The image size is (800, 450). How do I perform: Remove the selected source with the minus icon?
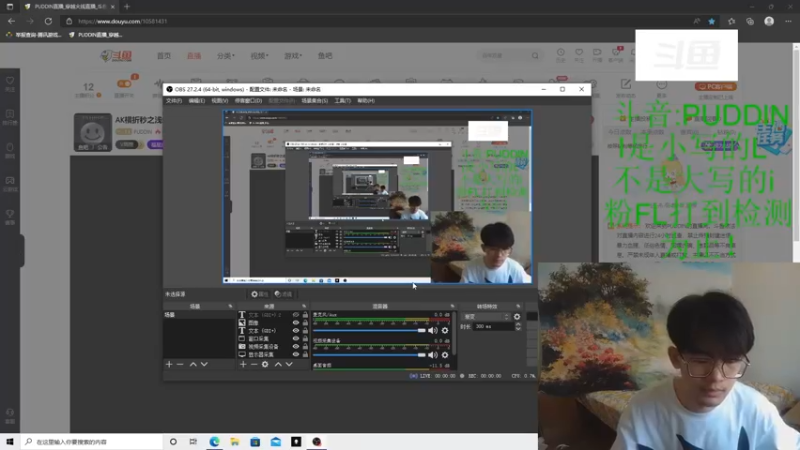pos(254,364)
